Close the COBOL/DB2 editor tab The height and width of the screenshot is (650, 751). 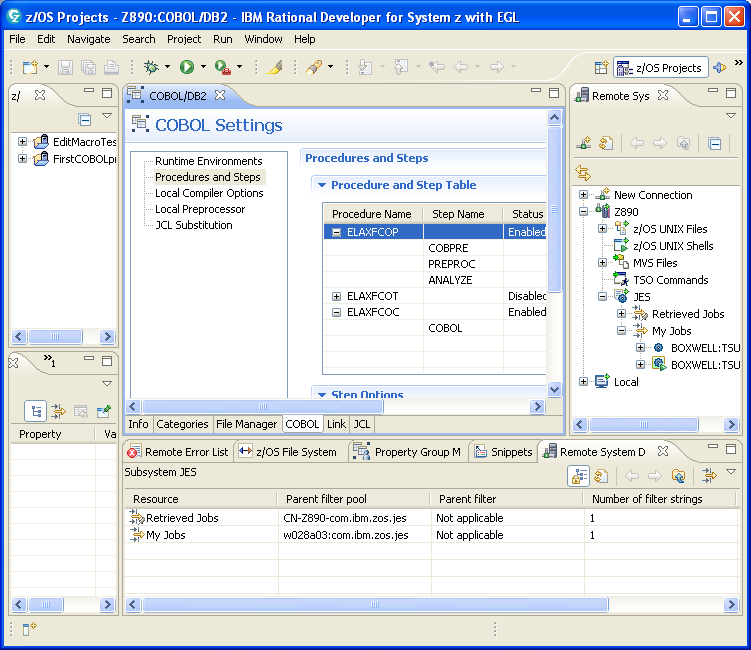220,95
